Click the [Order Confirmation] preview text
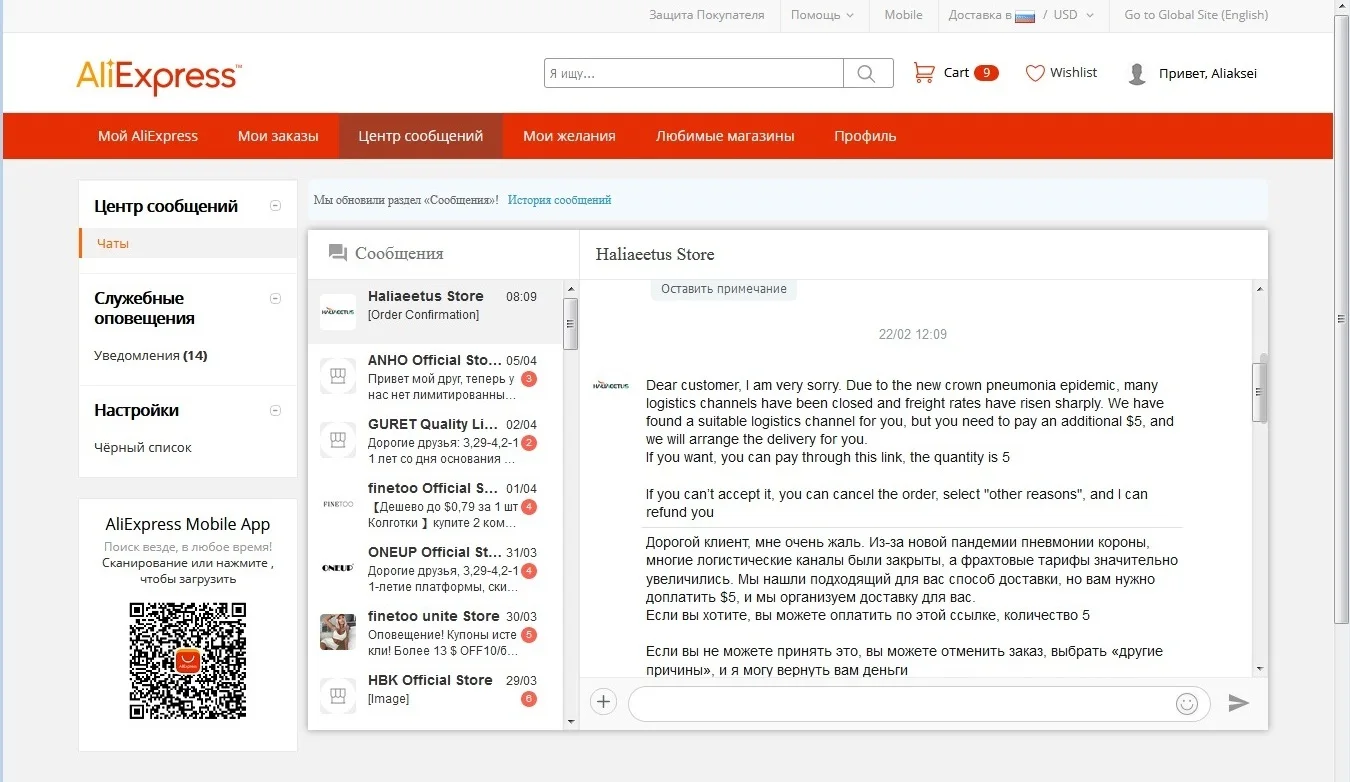The width and height of the screenshot is (1350, 782). (423, 315)
